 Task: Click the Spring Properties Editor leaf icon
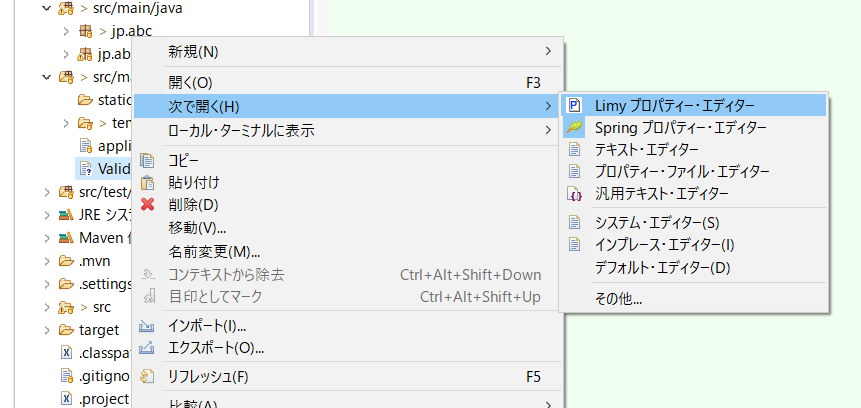[574, 128]
